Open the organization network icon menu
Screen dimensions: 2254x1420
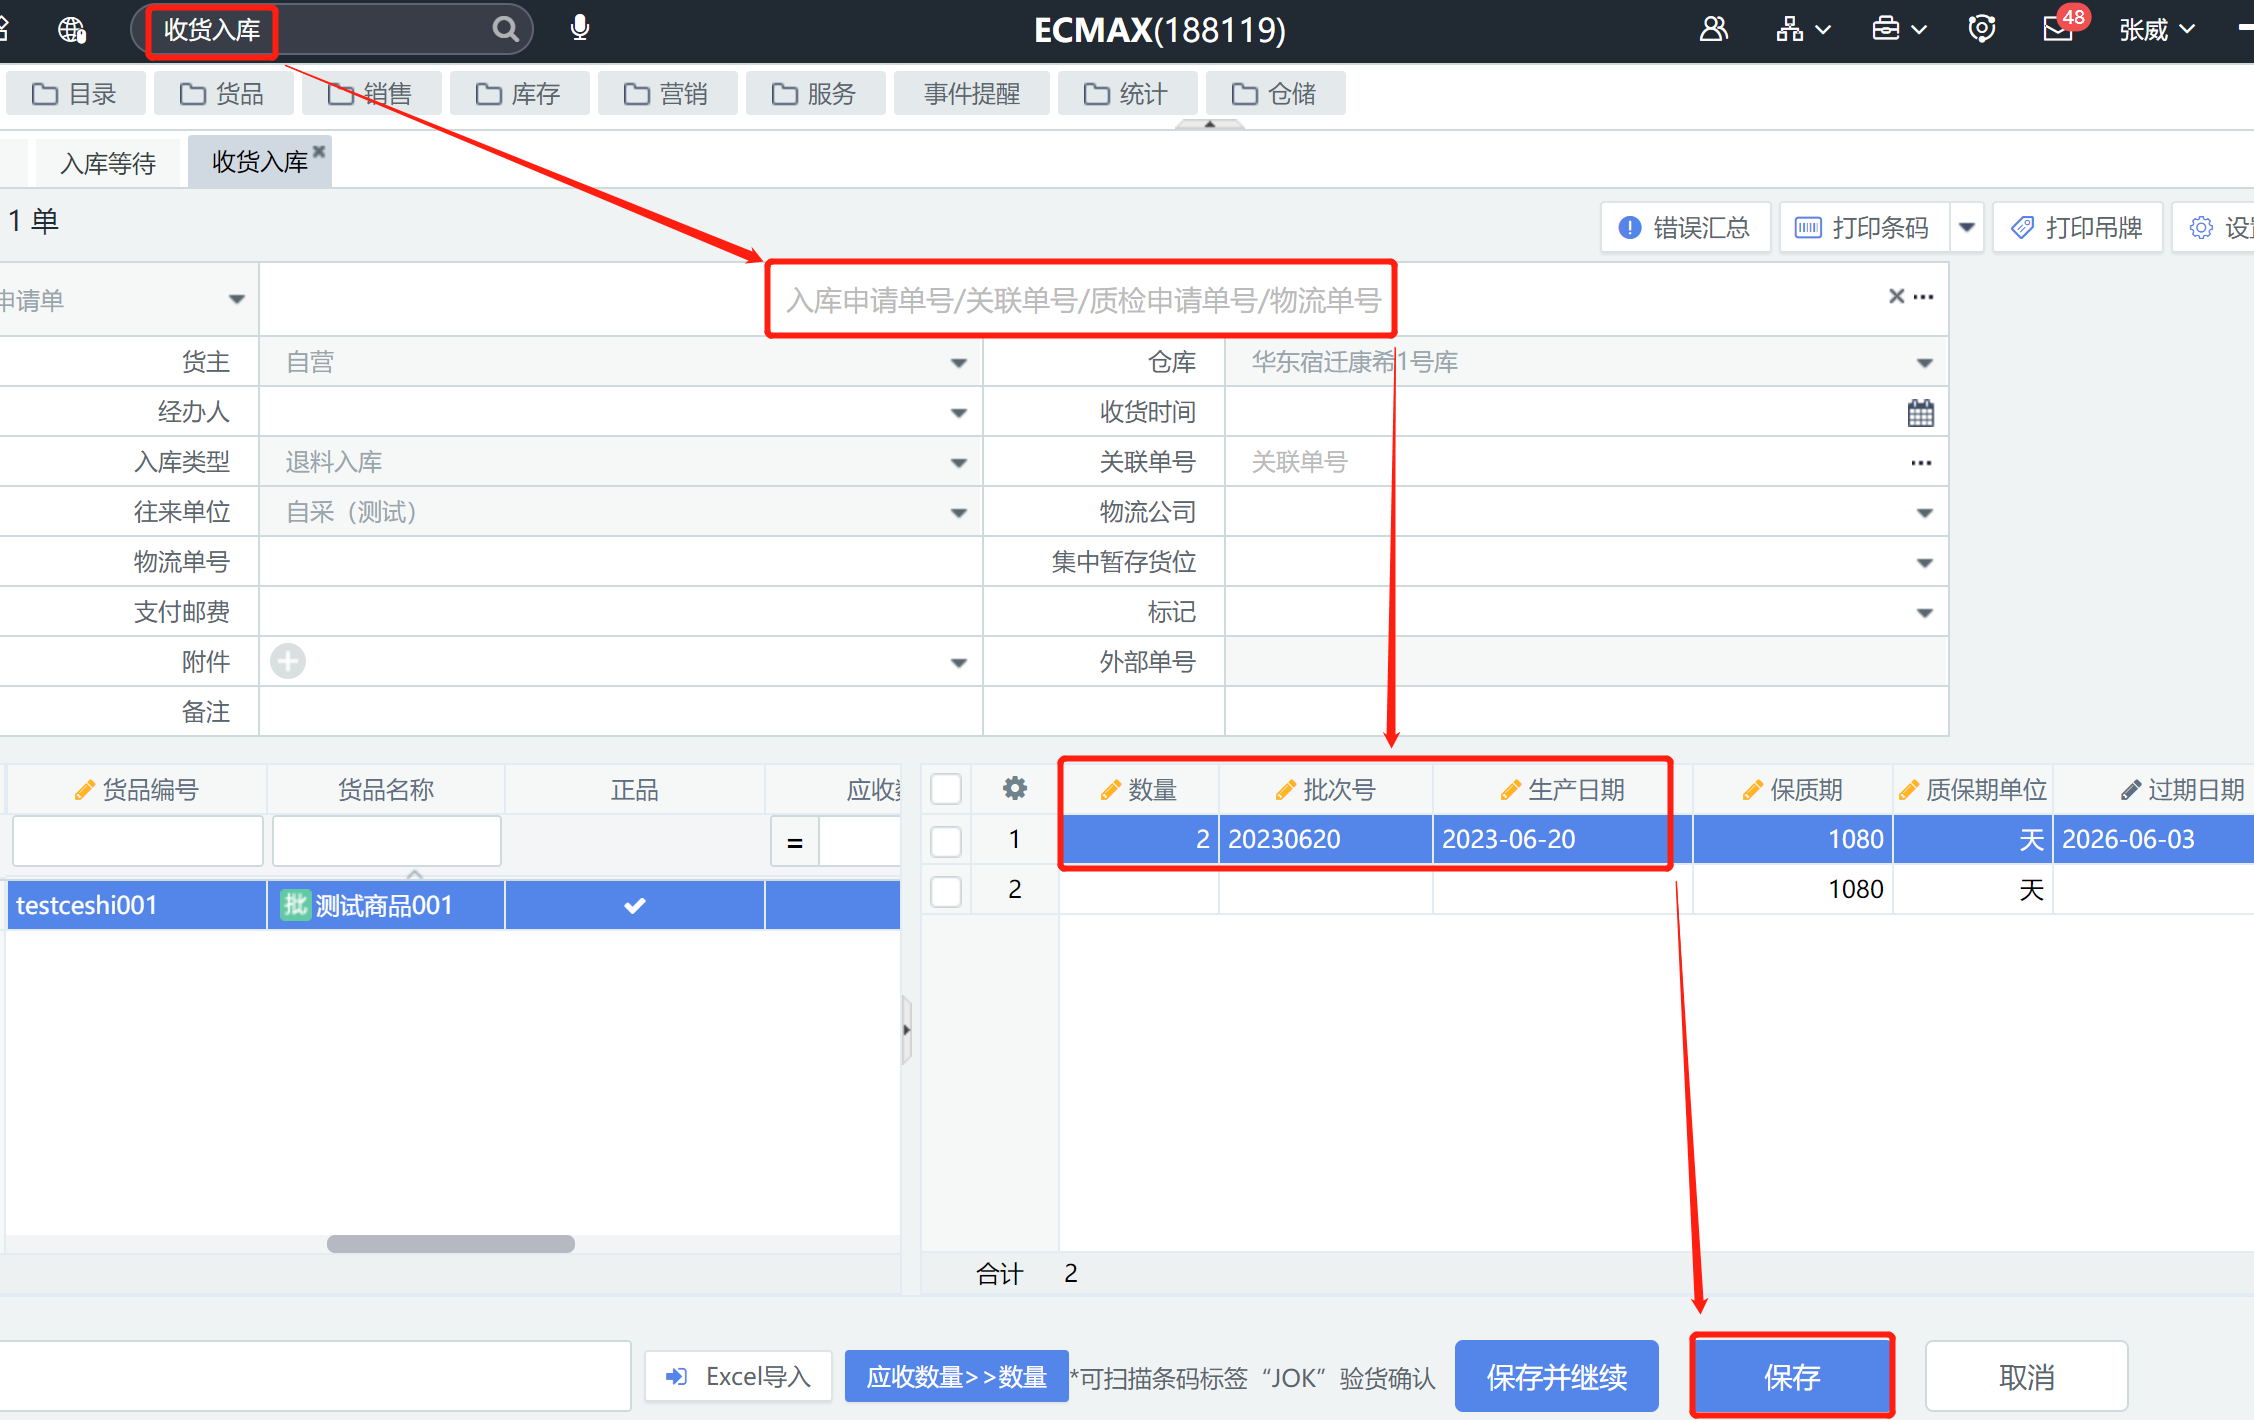1803,29
